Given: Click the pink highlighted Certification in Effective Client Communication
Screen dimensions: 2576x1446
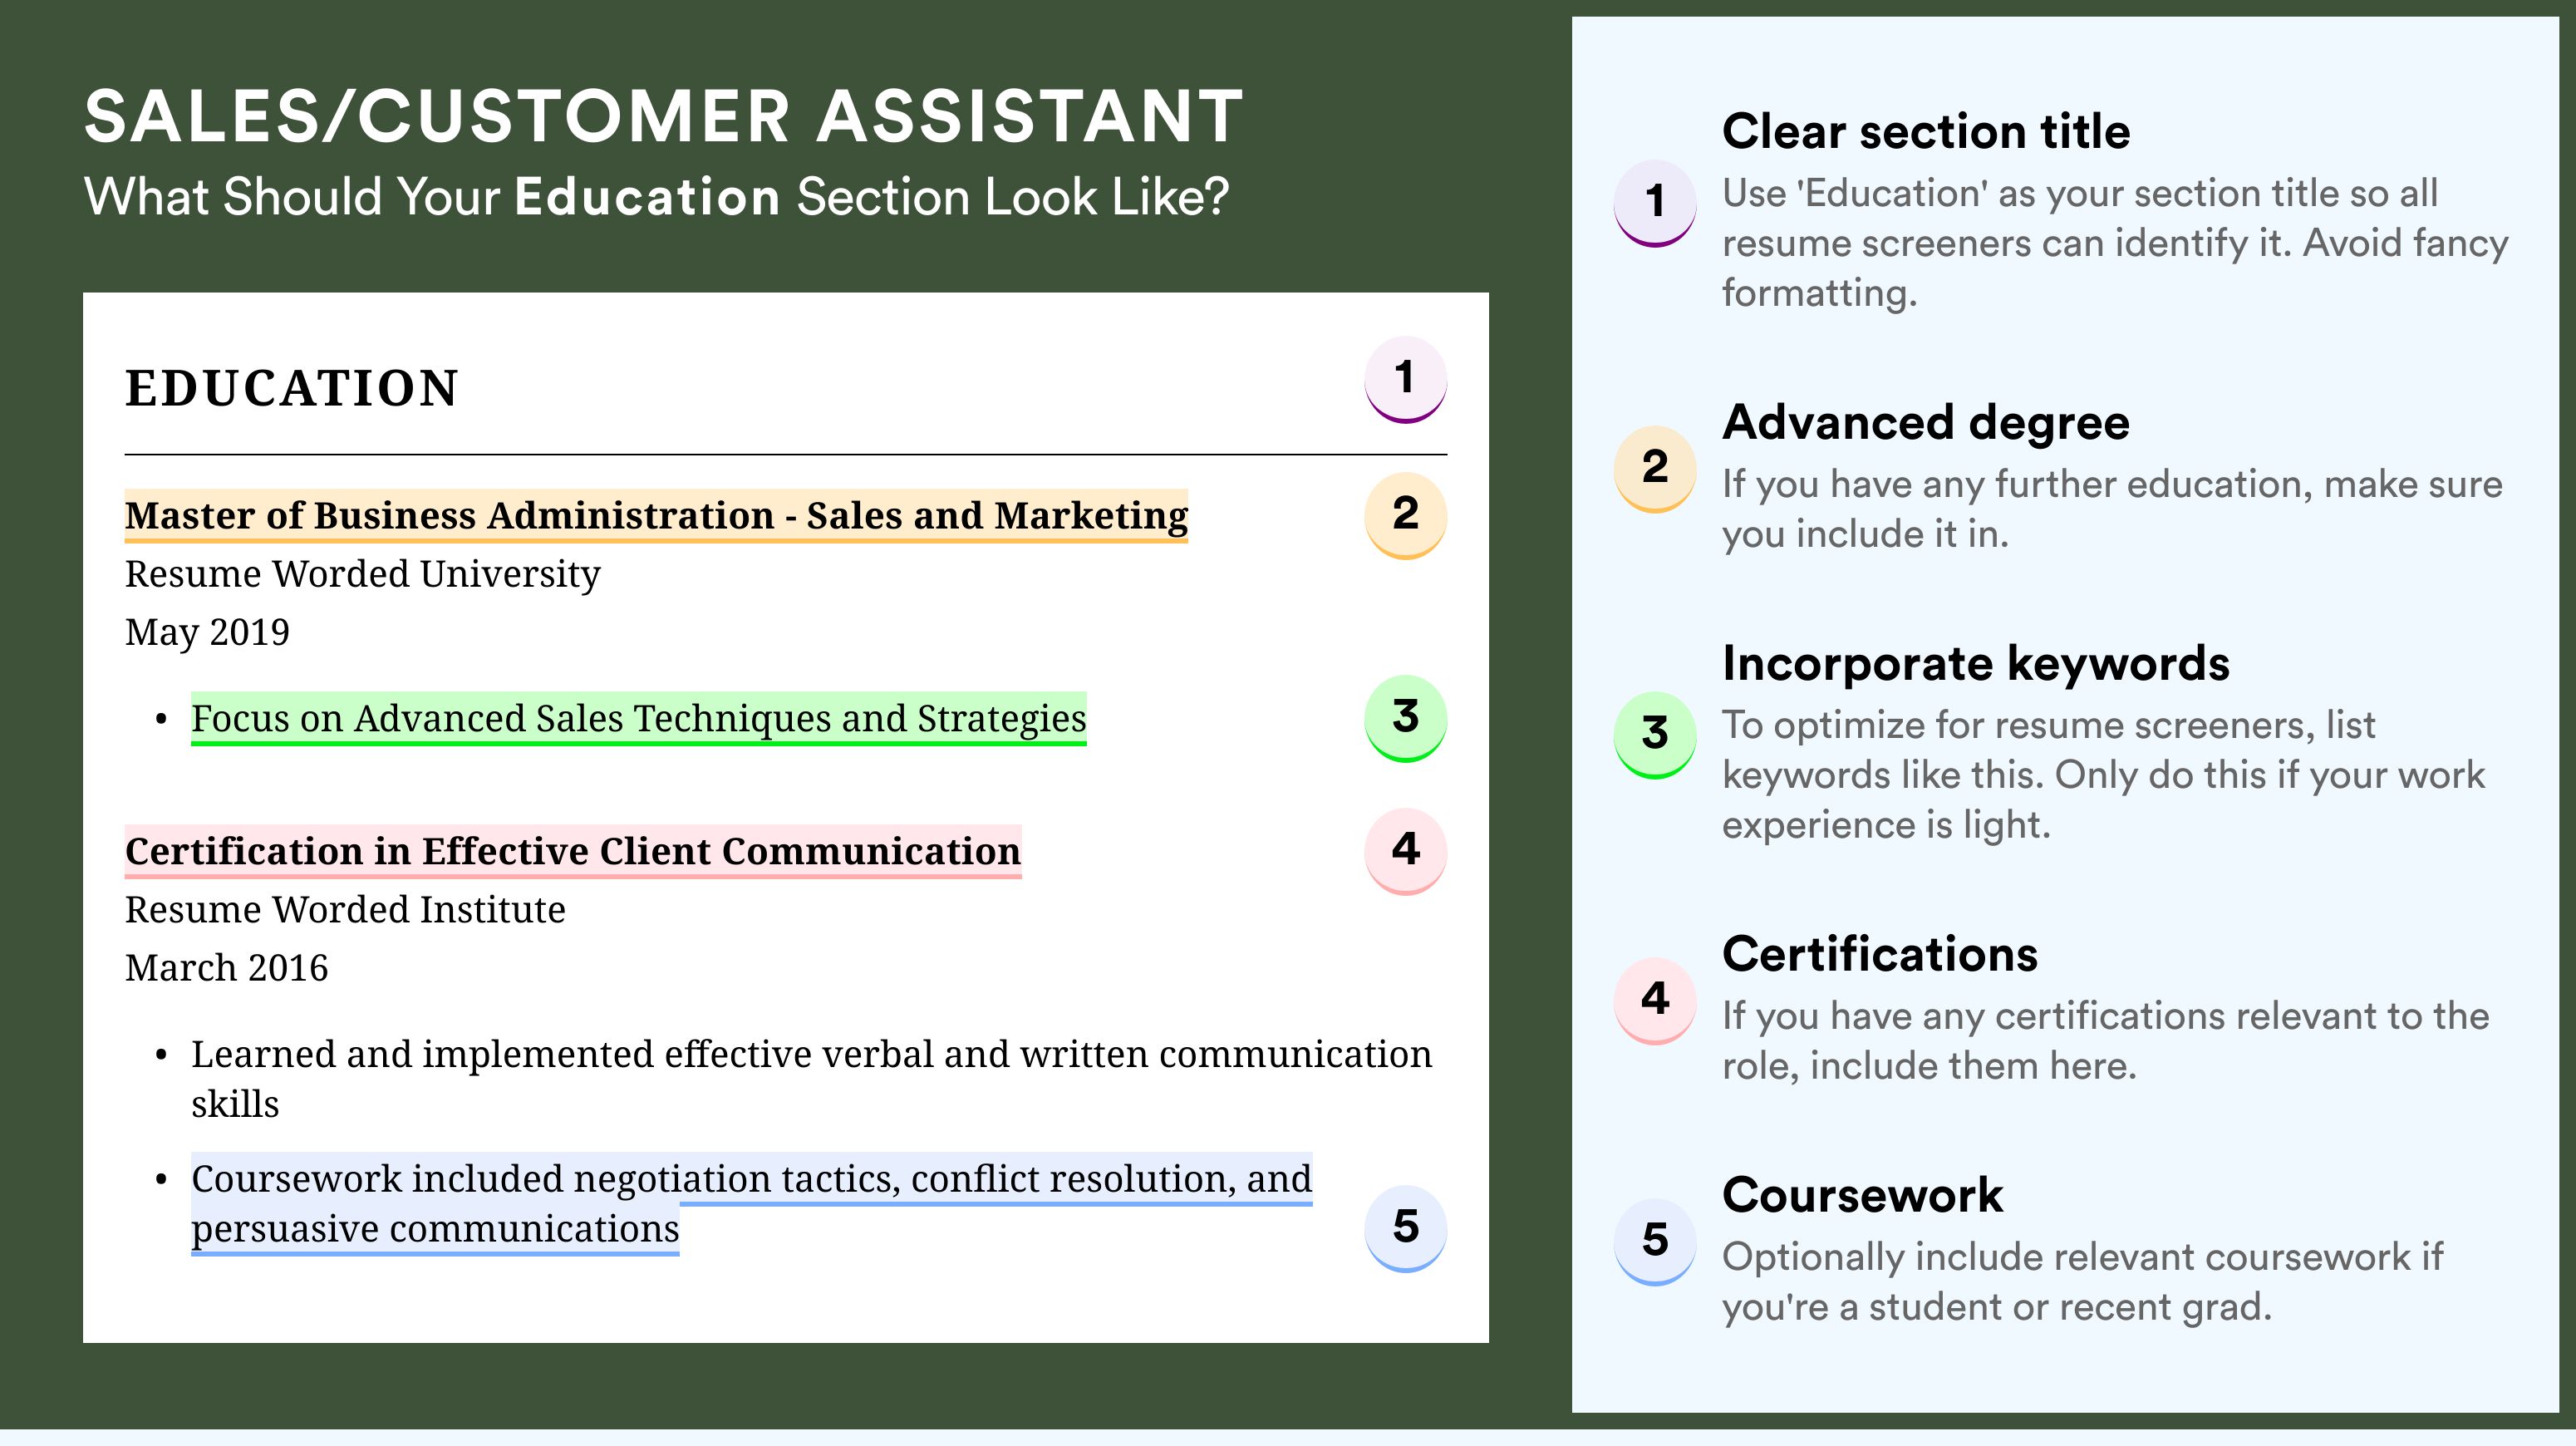Looking at the screenshot, I should (x=573, y=852).
